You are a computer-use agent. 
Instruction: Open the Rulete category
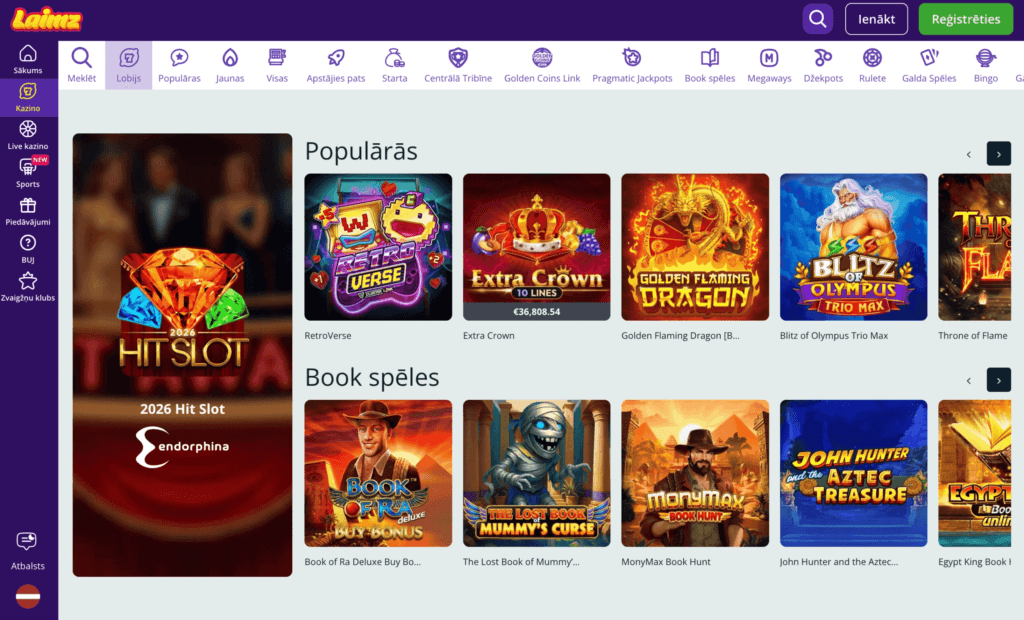click(872, 65)
